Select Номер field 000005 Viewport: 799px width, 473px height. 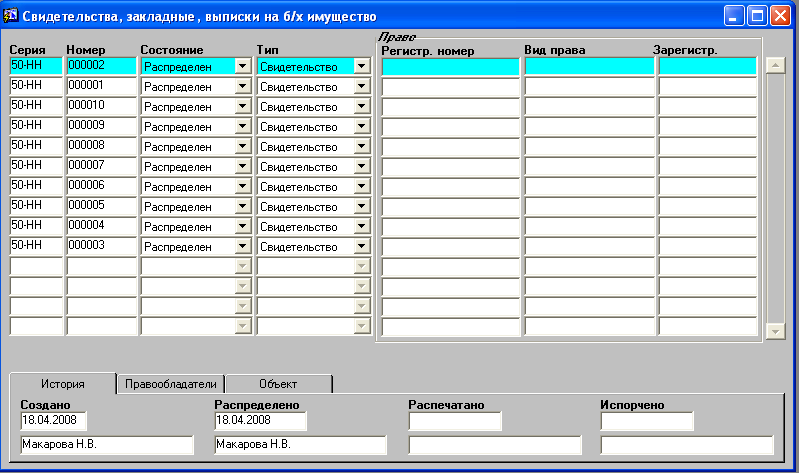pyautogui.click(x=101, y=206)
